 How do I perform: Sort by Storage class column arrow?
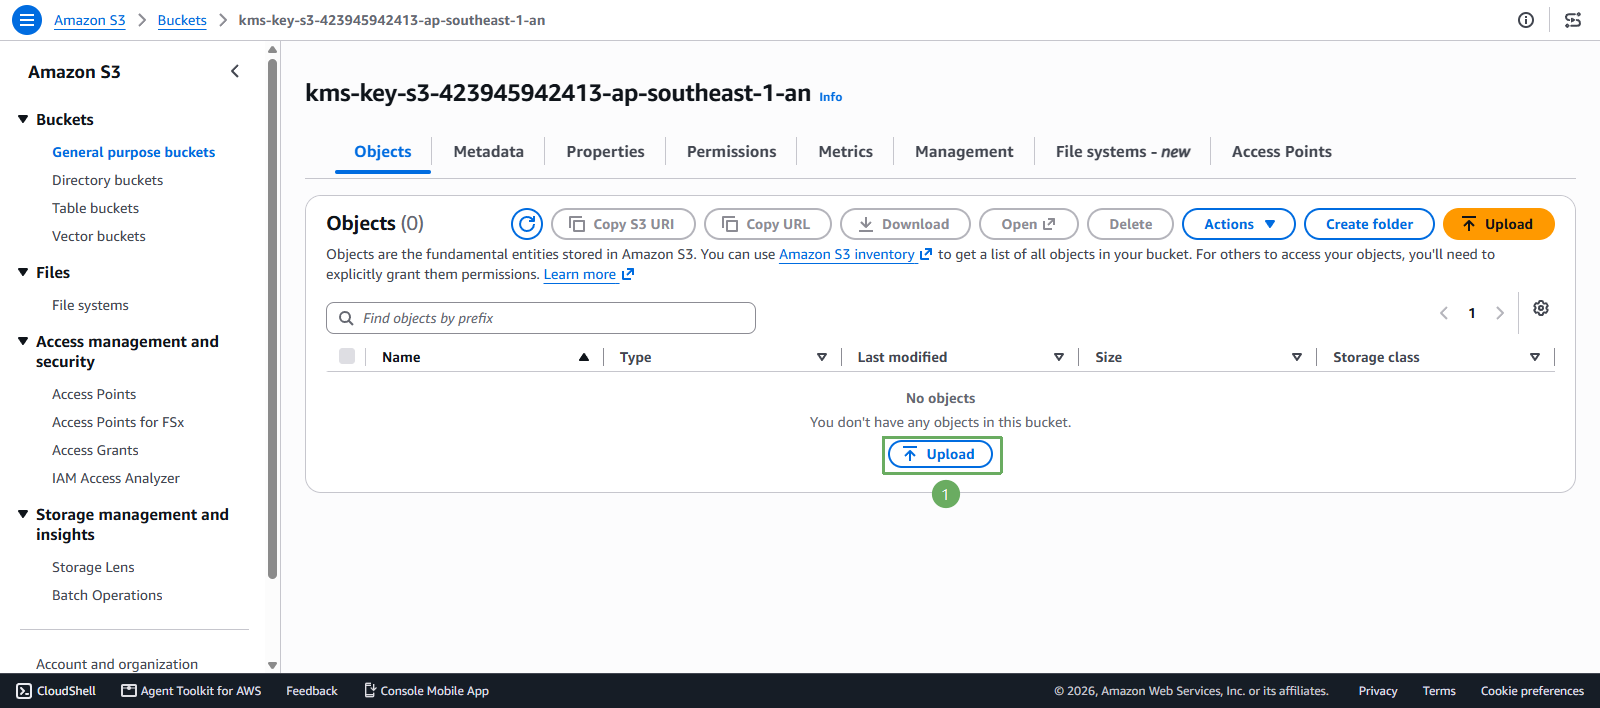pyautogui.click(x=1535, y=357)
